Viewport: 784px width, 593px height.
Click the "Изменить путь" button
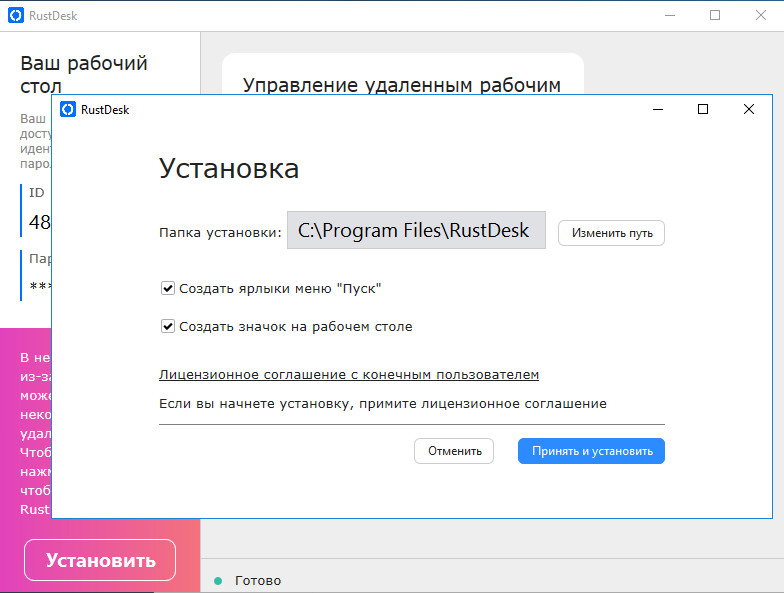pyautogui.click(x=612, y=233)
